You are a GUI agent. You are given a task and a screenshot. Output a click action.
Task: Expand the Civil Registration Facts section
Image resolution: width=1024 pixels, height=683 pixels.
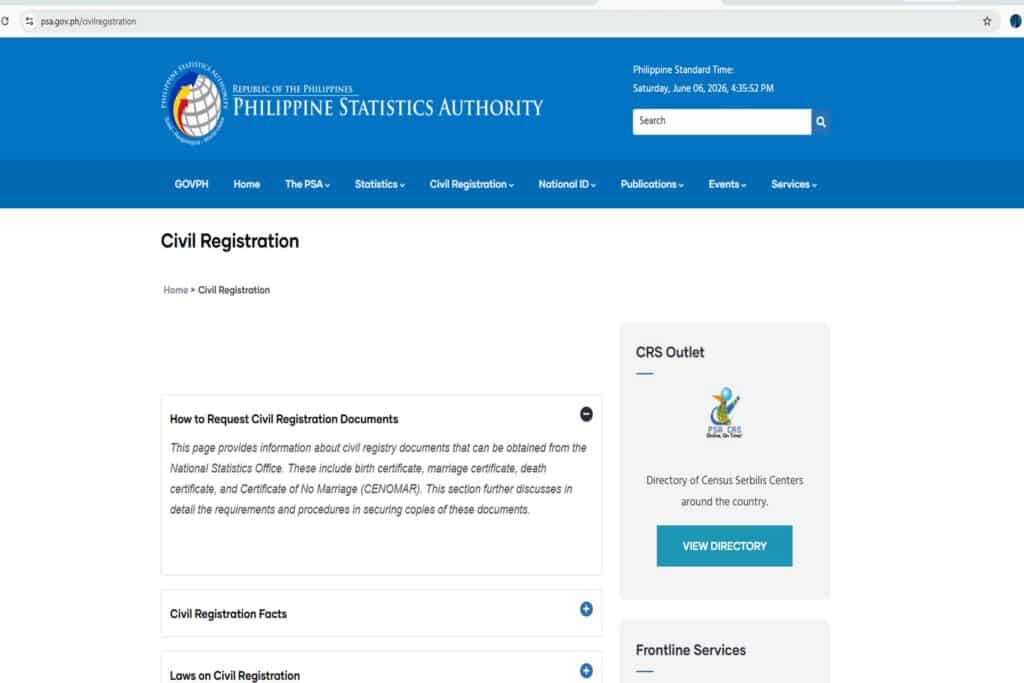(586, 609)
